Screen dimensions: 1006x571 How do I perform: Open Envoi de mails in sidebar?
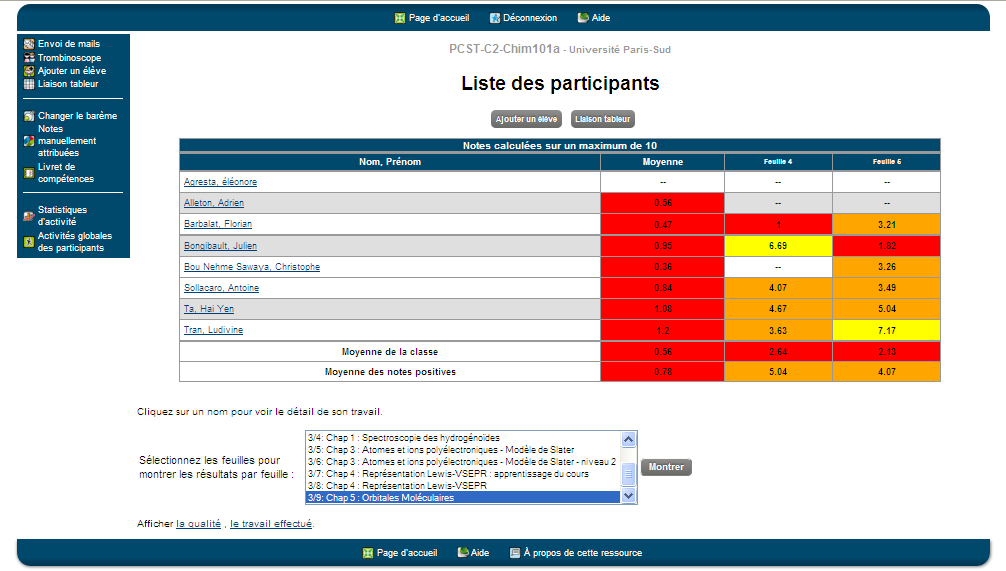click(69, 44)
